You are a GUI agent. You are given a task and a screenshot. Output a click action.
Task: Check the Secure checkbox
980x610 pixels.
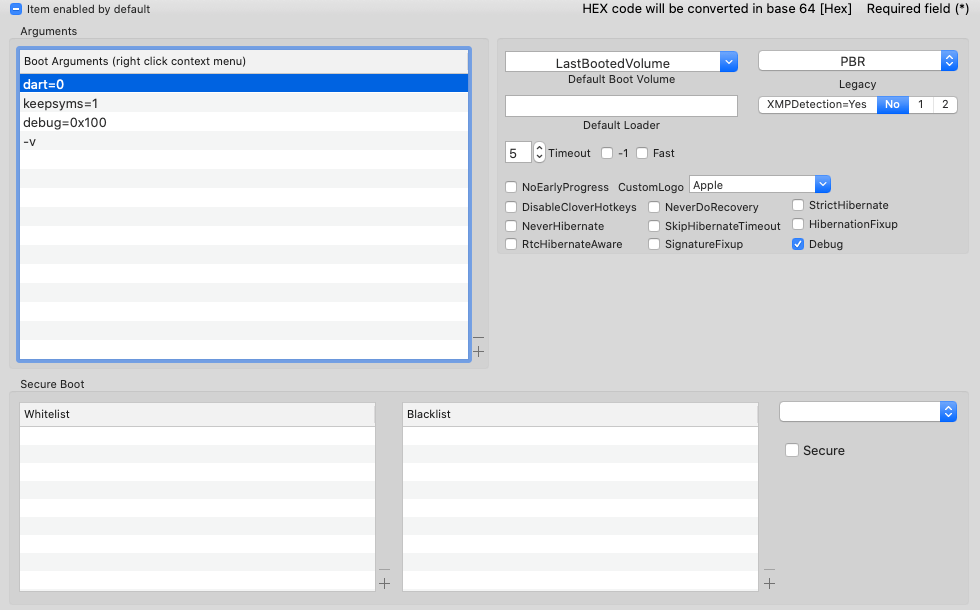pos(793,451)
